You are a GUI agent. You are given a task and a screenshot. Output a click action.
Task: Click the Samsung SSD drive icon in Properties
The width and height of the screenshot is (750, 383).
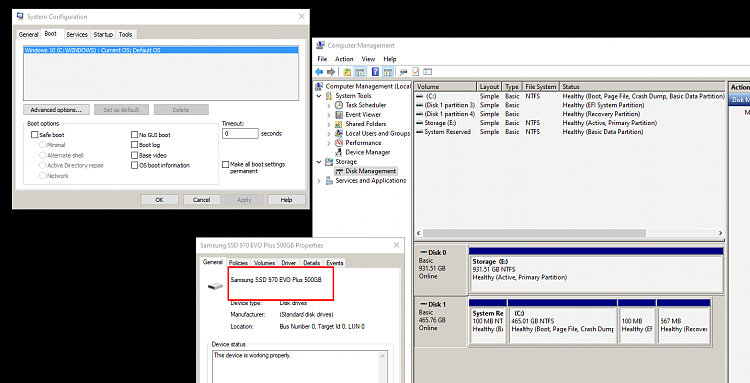tap(215, 286)
